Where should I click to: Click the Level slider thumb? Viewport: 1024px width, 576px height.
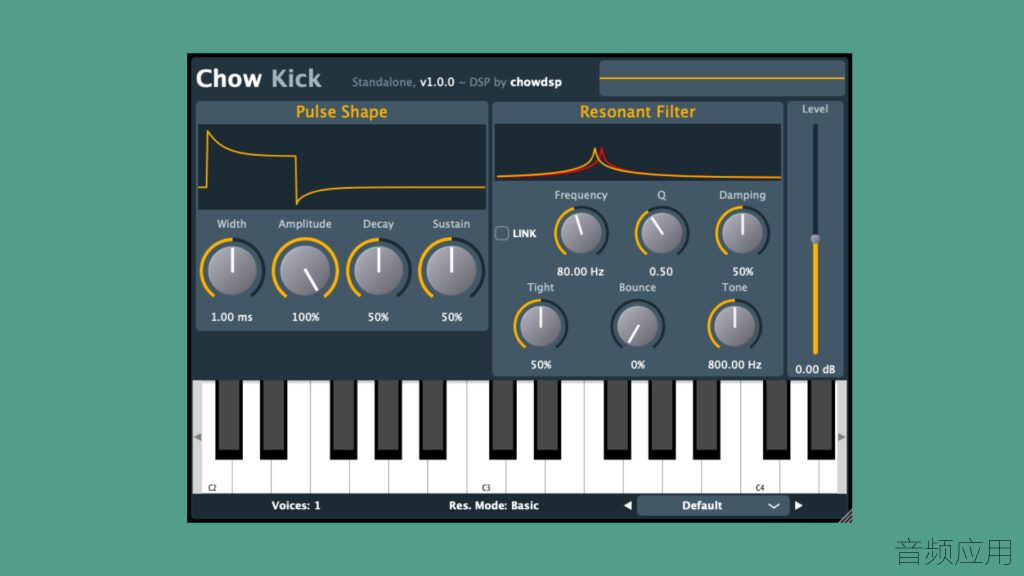815,239
